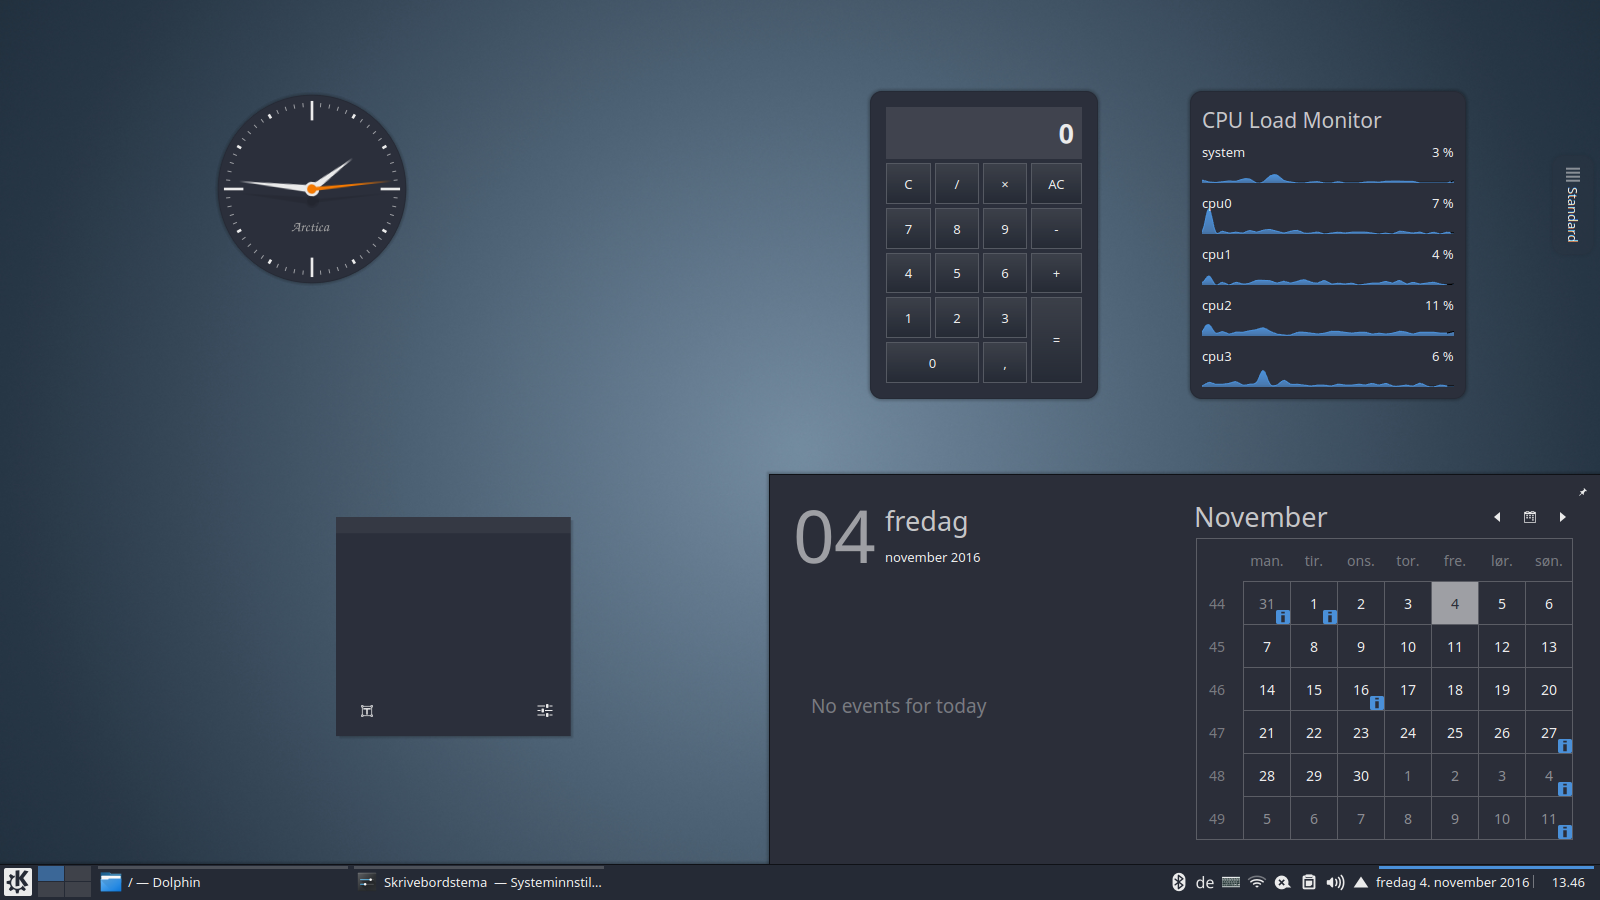This screenshot has height=900, width=1600.
Task: Click calculator minus button
Action: click(1056, 229)
